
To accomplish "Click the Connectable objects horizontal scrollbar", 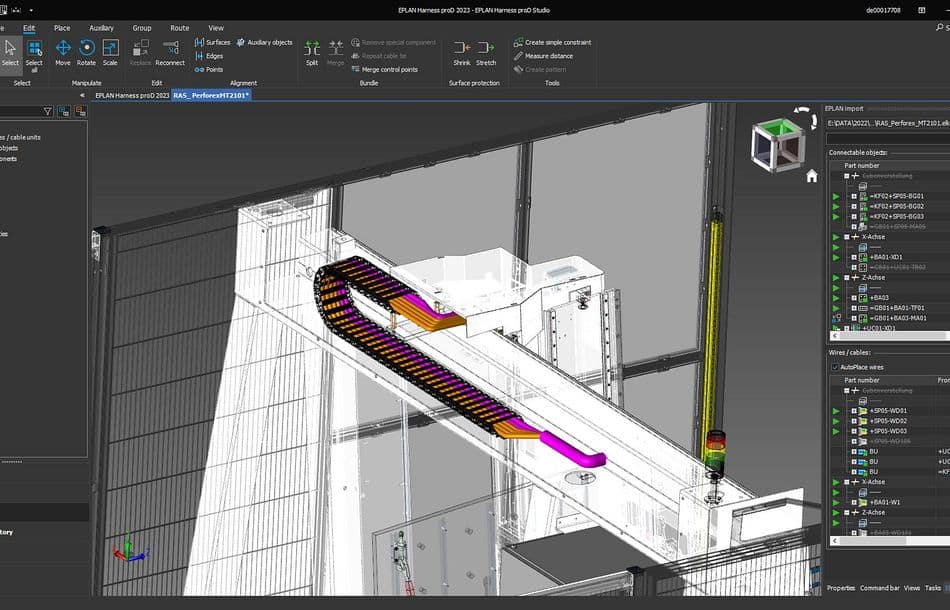I will (889, 335).
